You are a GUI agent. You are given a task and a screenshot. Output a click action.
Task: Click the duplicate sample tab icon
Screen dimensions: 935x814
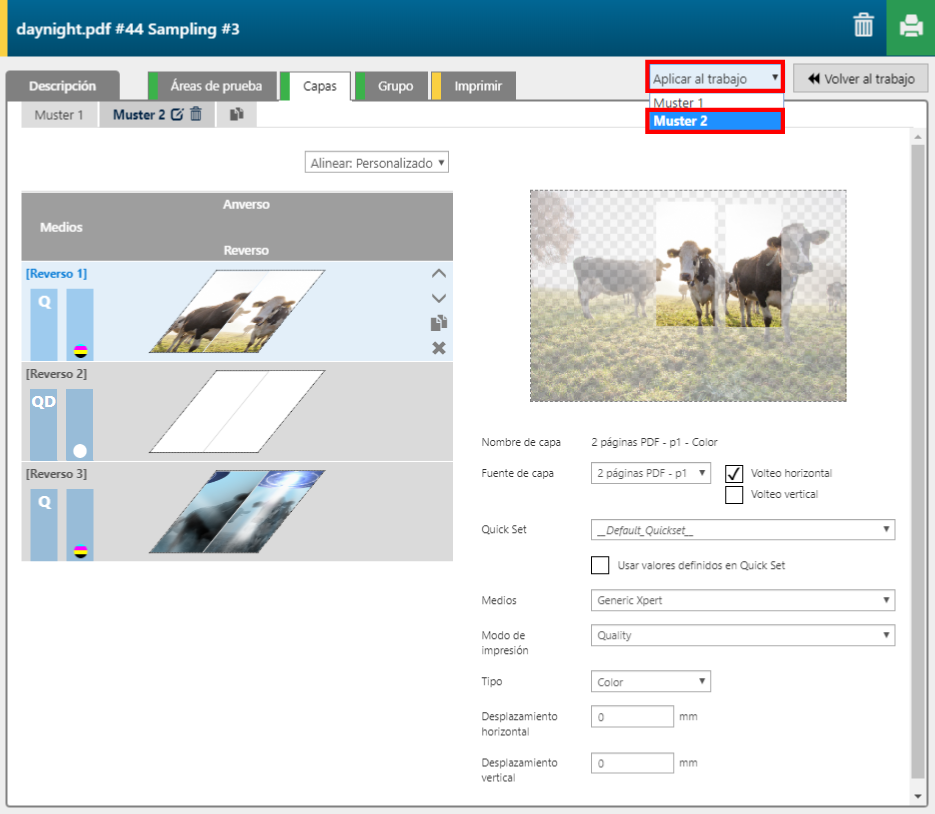[x=236, y=115]
